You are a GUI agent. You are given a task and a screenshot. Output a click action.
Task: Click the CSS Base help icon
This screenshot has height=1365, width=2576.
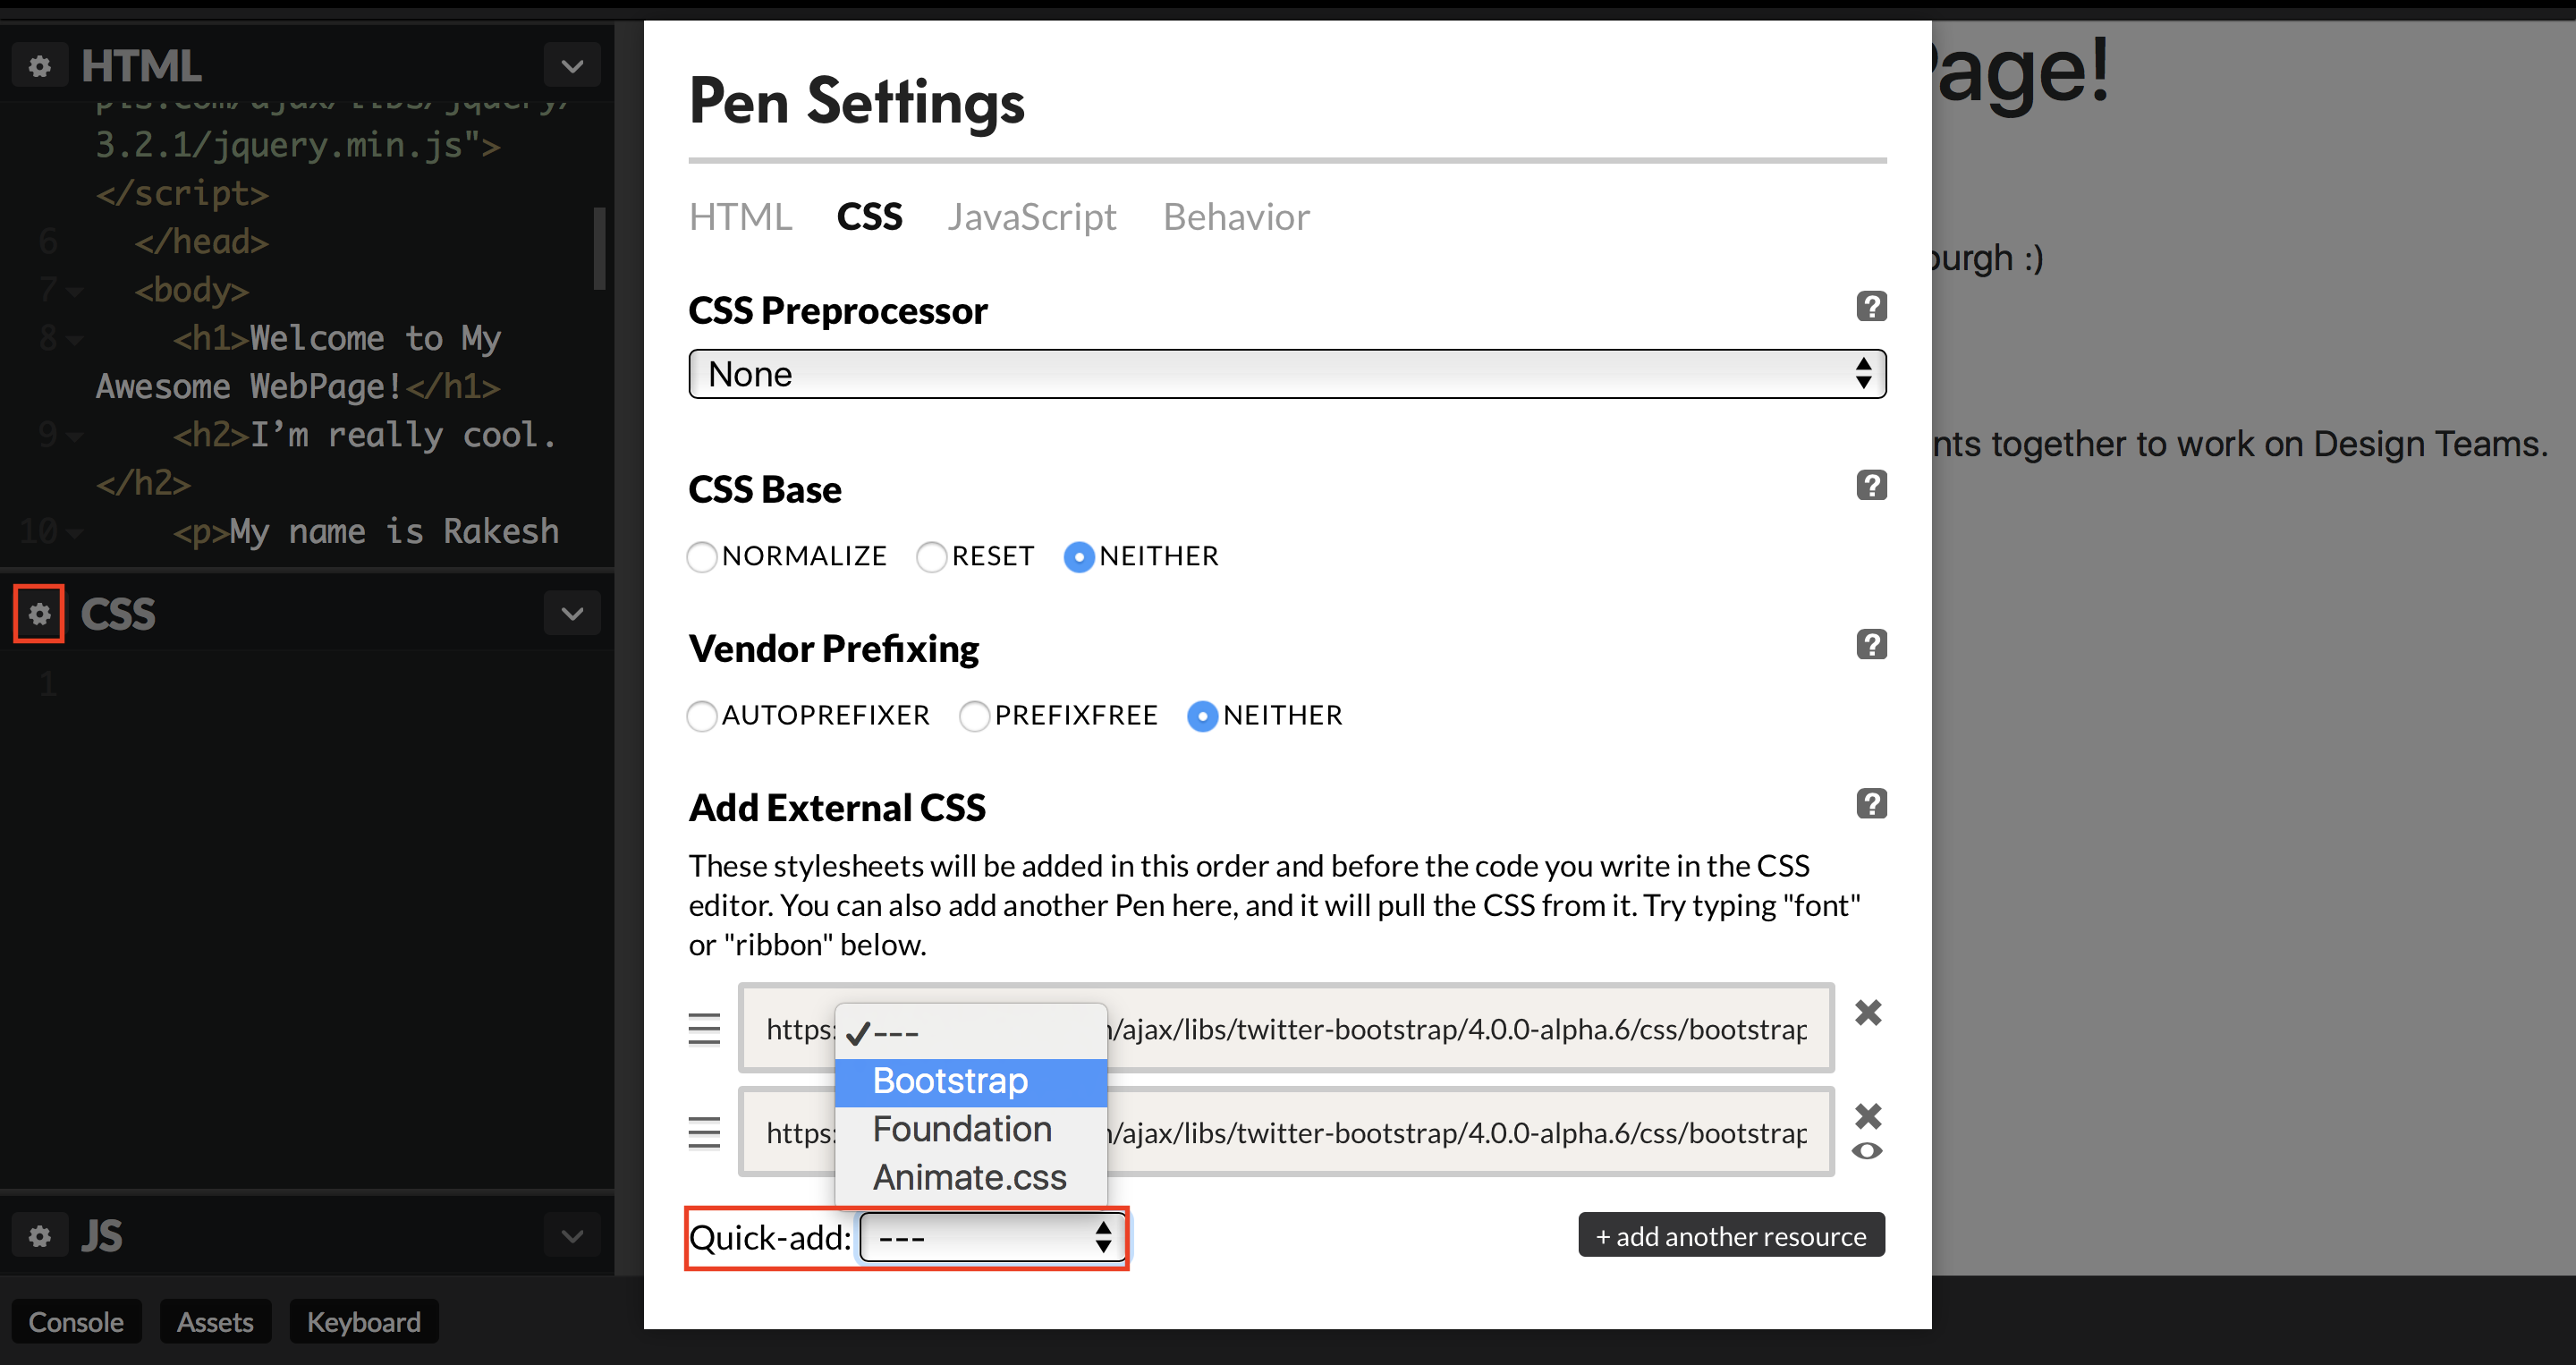(x=1871, y=485)
